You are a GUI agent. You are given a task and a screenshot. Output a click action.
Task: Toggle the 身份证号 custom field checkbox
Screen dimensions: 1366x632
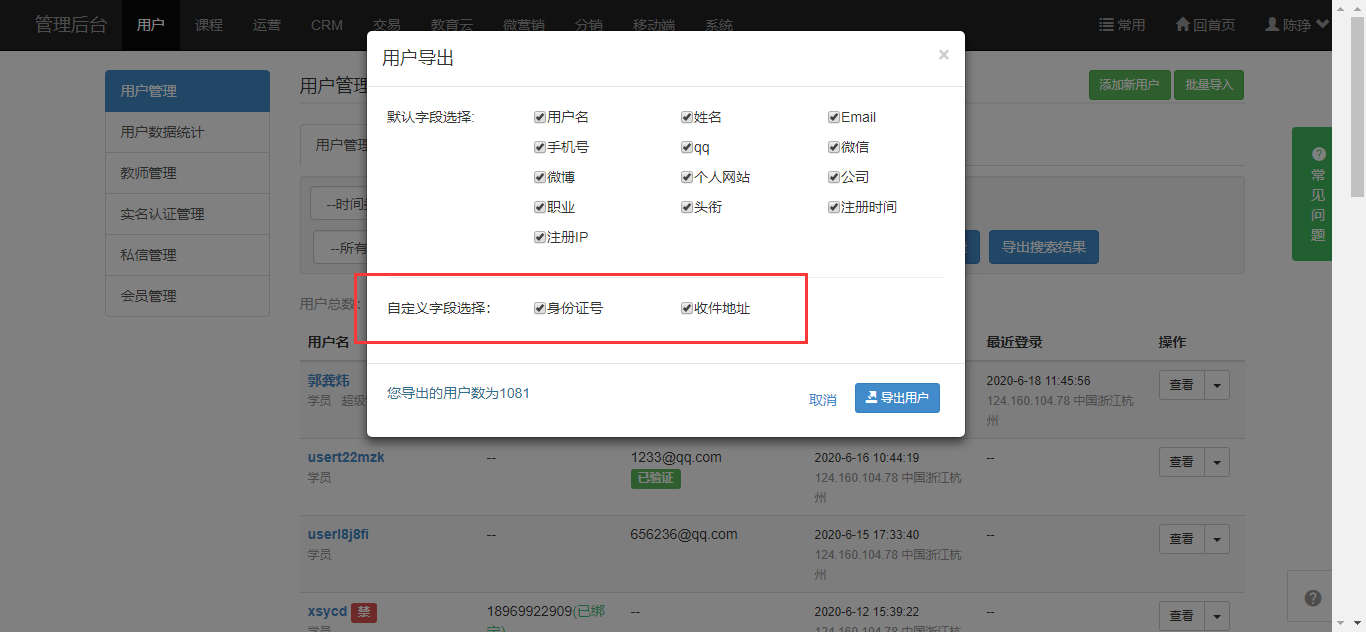point(540,308)
